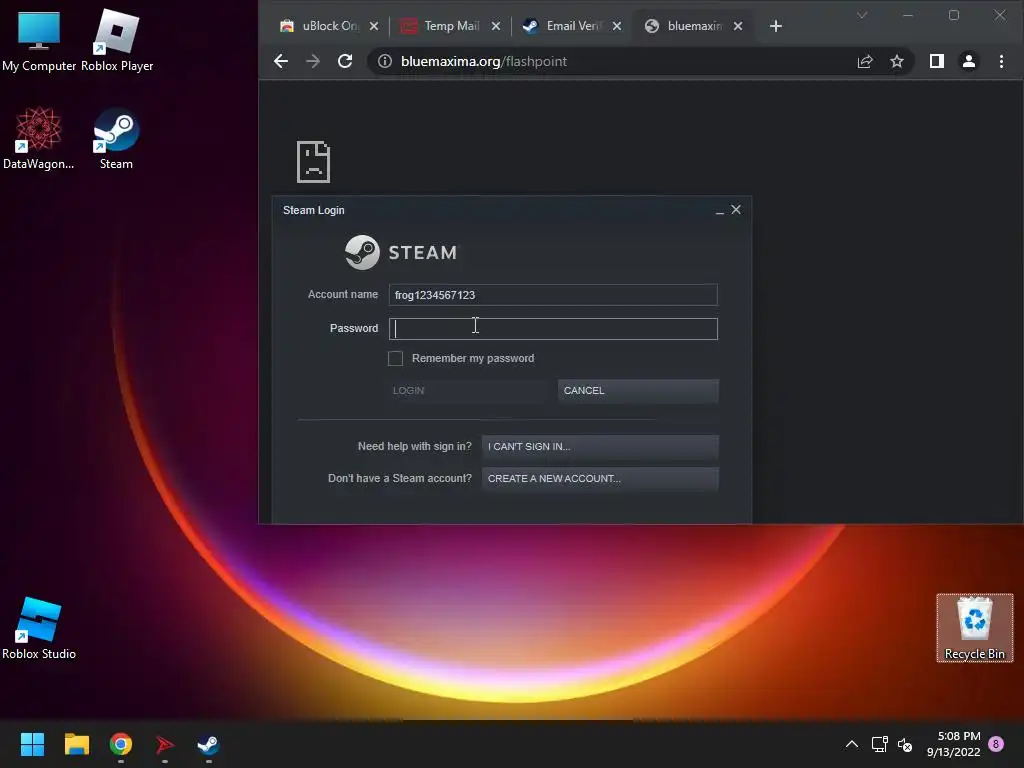Click the Steam taskbar icon
The image size is (1024, 768).
pos(208,744)
